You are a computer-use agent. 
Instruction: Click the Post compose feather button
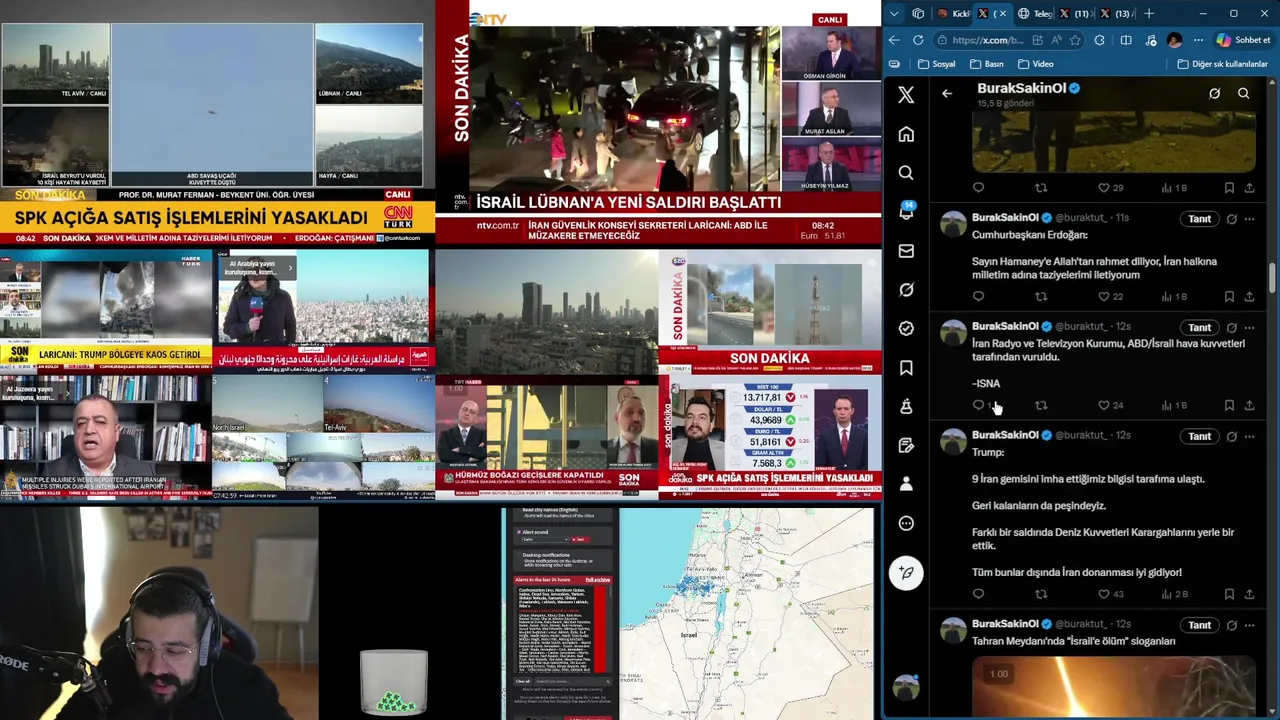pos(906,573)
